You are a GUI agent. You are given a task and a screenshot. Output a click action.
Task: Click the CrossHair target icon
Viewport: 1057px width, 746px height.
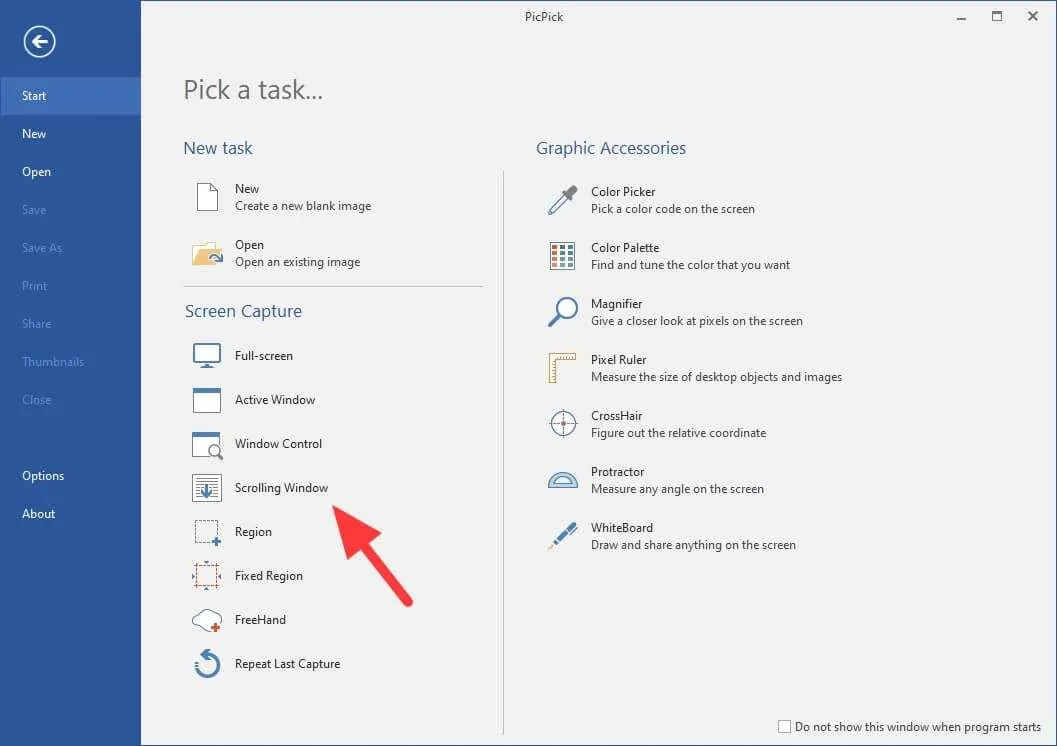pyautogui.click(x=563, y=424)
